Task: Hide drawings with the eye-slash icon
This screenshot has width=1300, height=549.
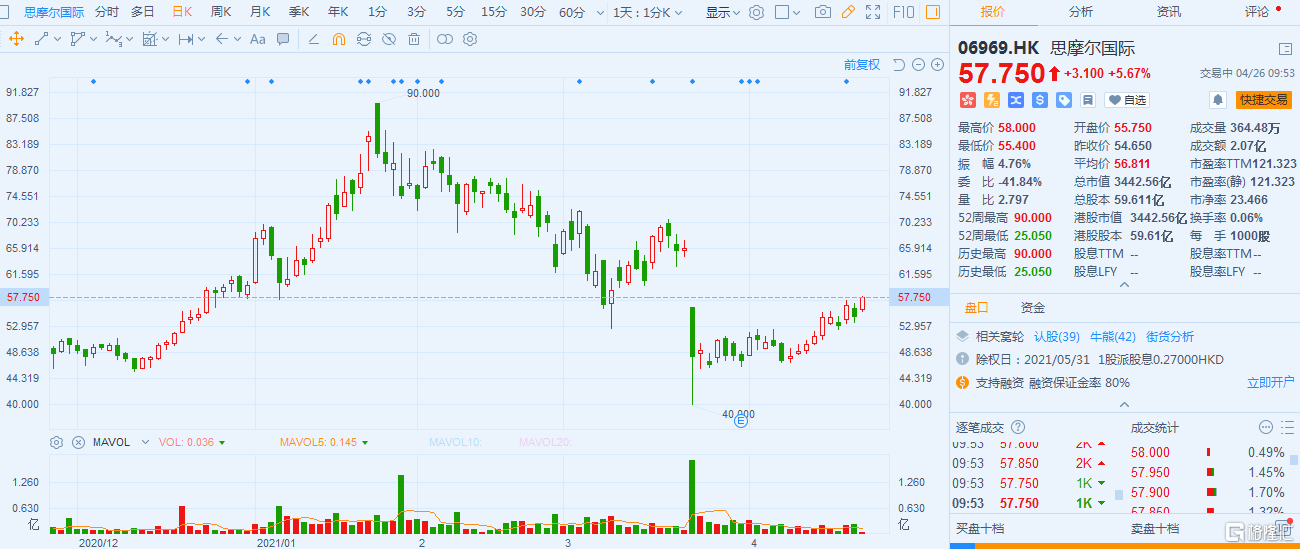Action: point(388,39)
